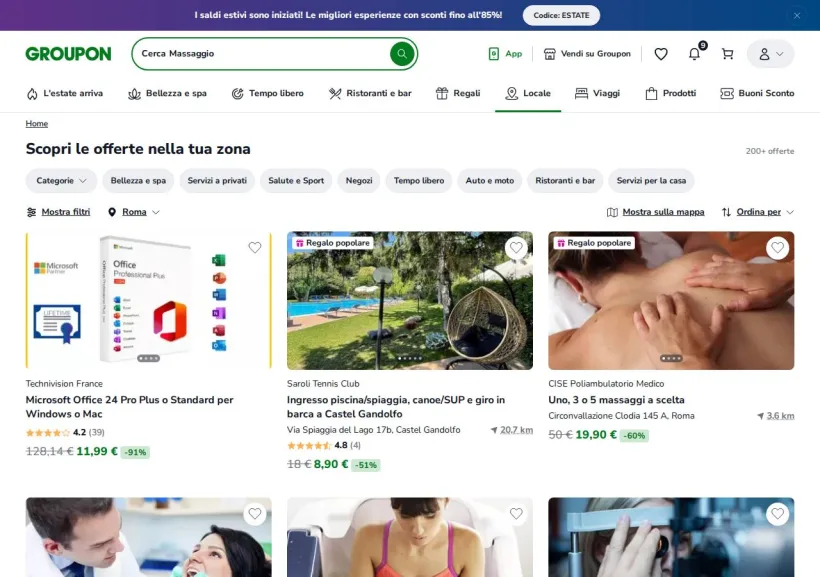
Task: Favorite the fitness woman deal heart
Action: [516, 514]
